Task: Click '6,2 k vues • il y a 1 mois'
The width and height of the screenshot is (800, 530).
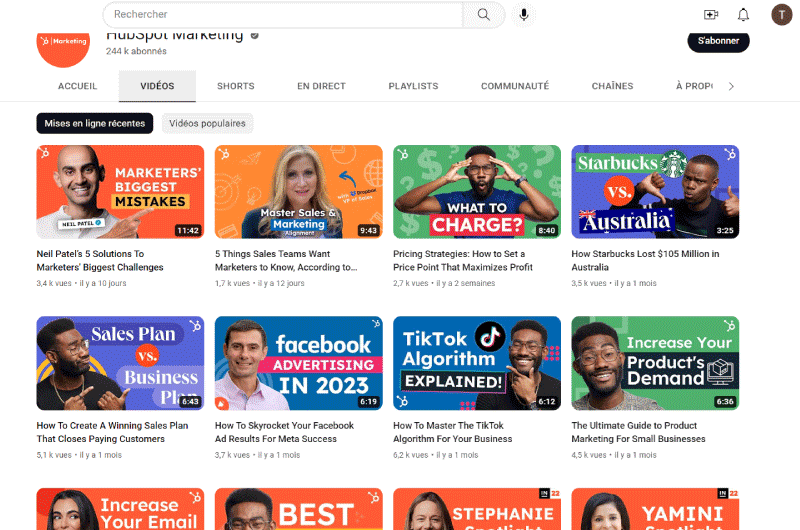Action: coord(436,455)
